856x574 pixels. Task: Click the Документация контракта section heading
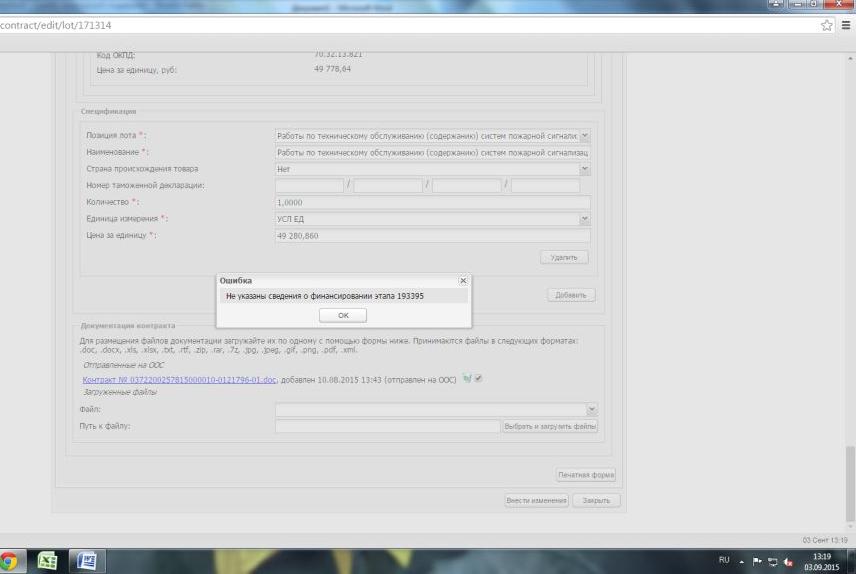(x=128, y=326)
